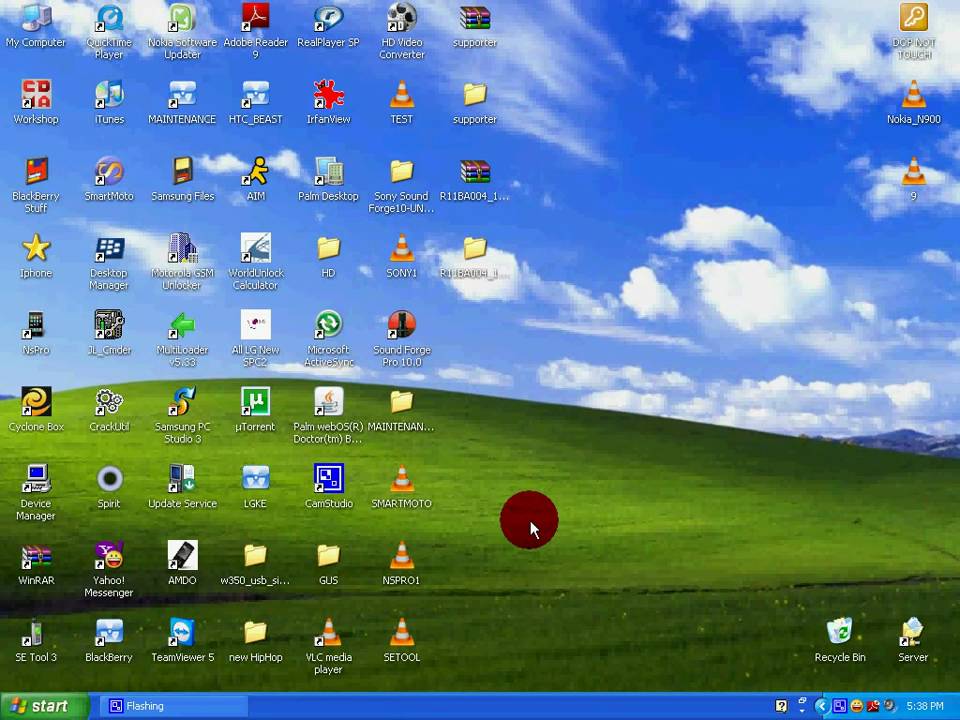Launch WorldUnlock Calculator
The image size is (960, 720).
pyautogui.click(x=255, y=248)
